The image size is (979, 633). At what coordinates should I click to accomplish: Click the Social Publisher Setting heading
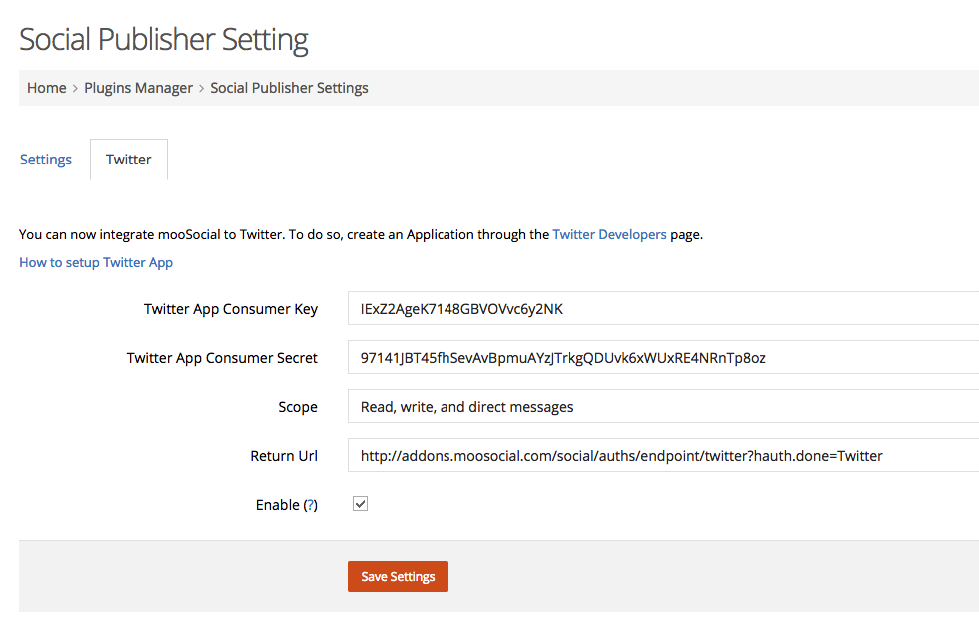point(164,39)
